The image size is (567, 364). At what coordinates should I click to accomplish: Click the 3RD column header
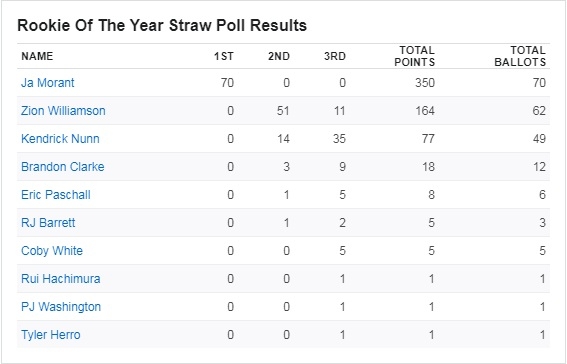[x=335, y=56]
